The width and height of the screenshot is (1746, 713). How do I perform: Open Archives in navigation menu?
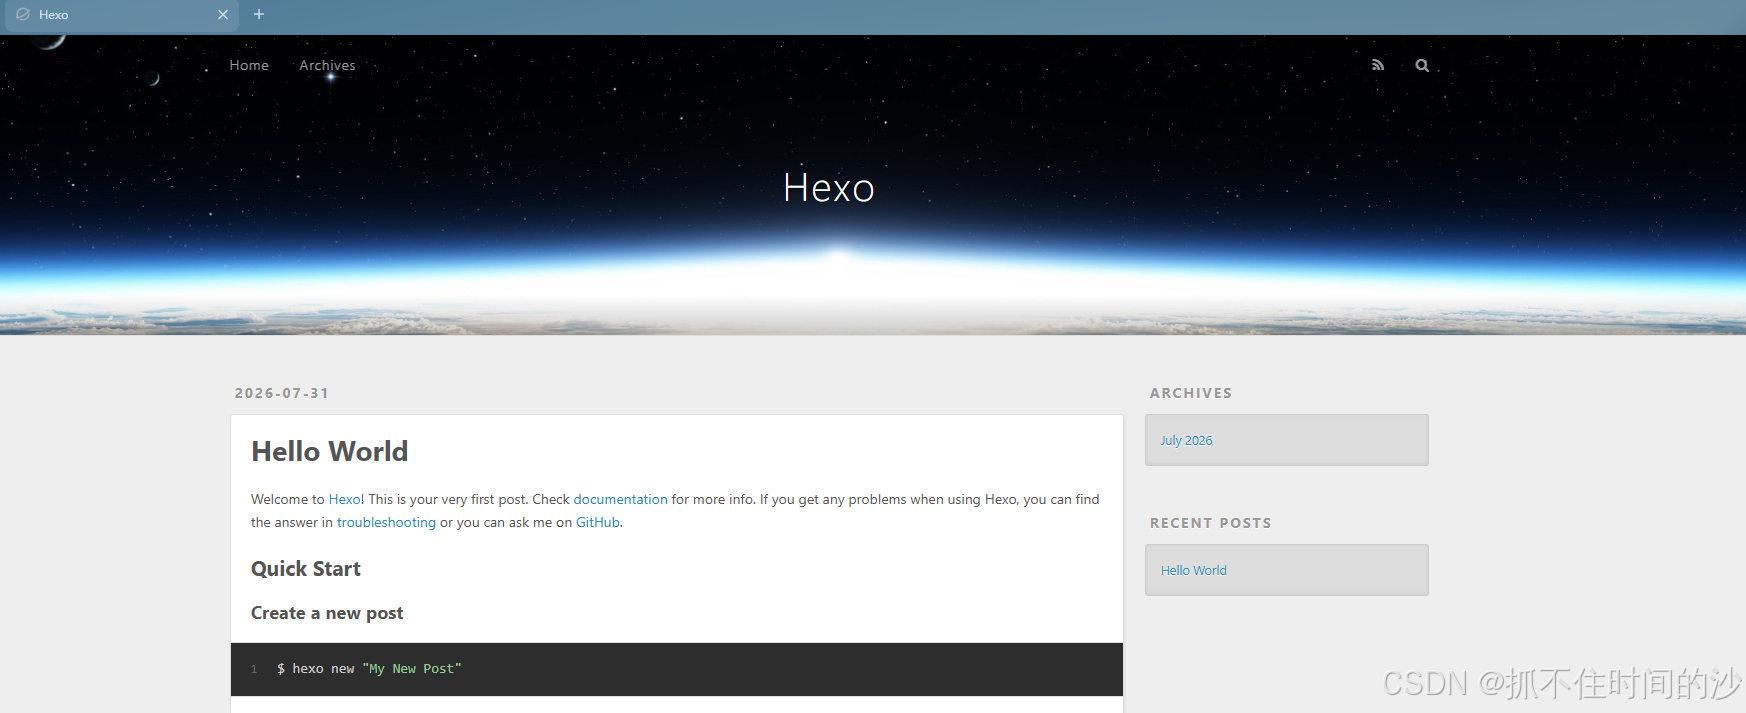coord(327,65)
